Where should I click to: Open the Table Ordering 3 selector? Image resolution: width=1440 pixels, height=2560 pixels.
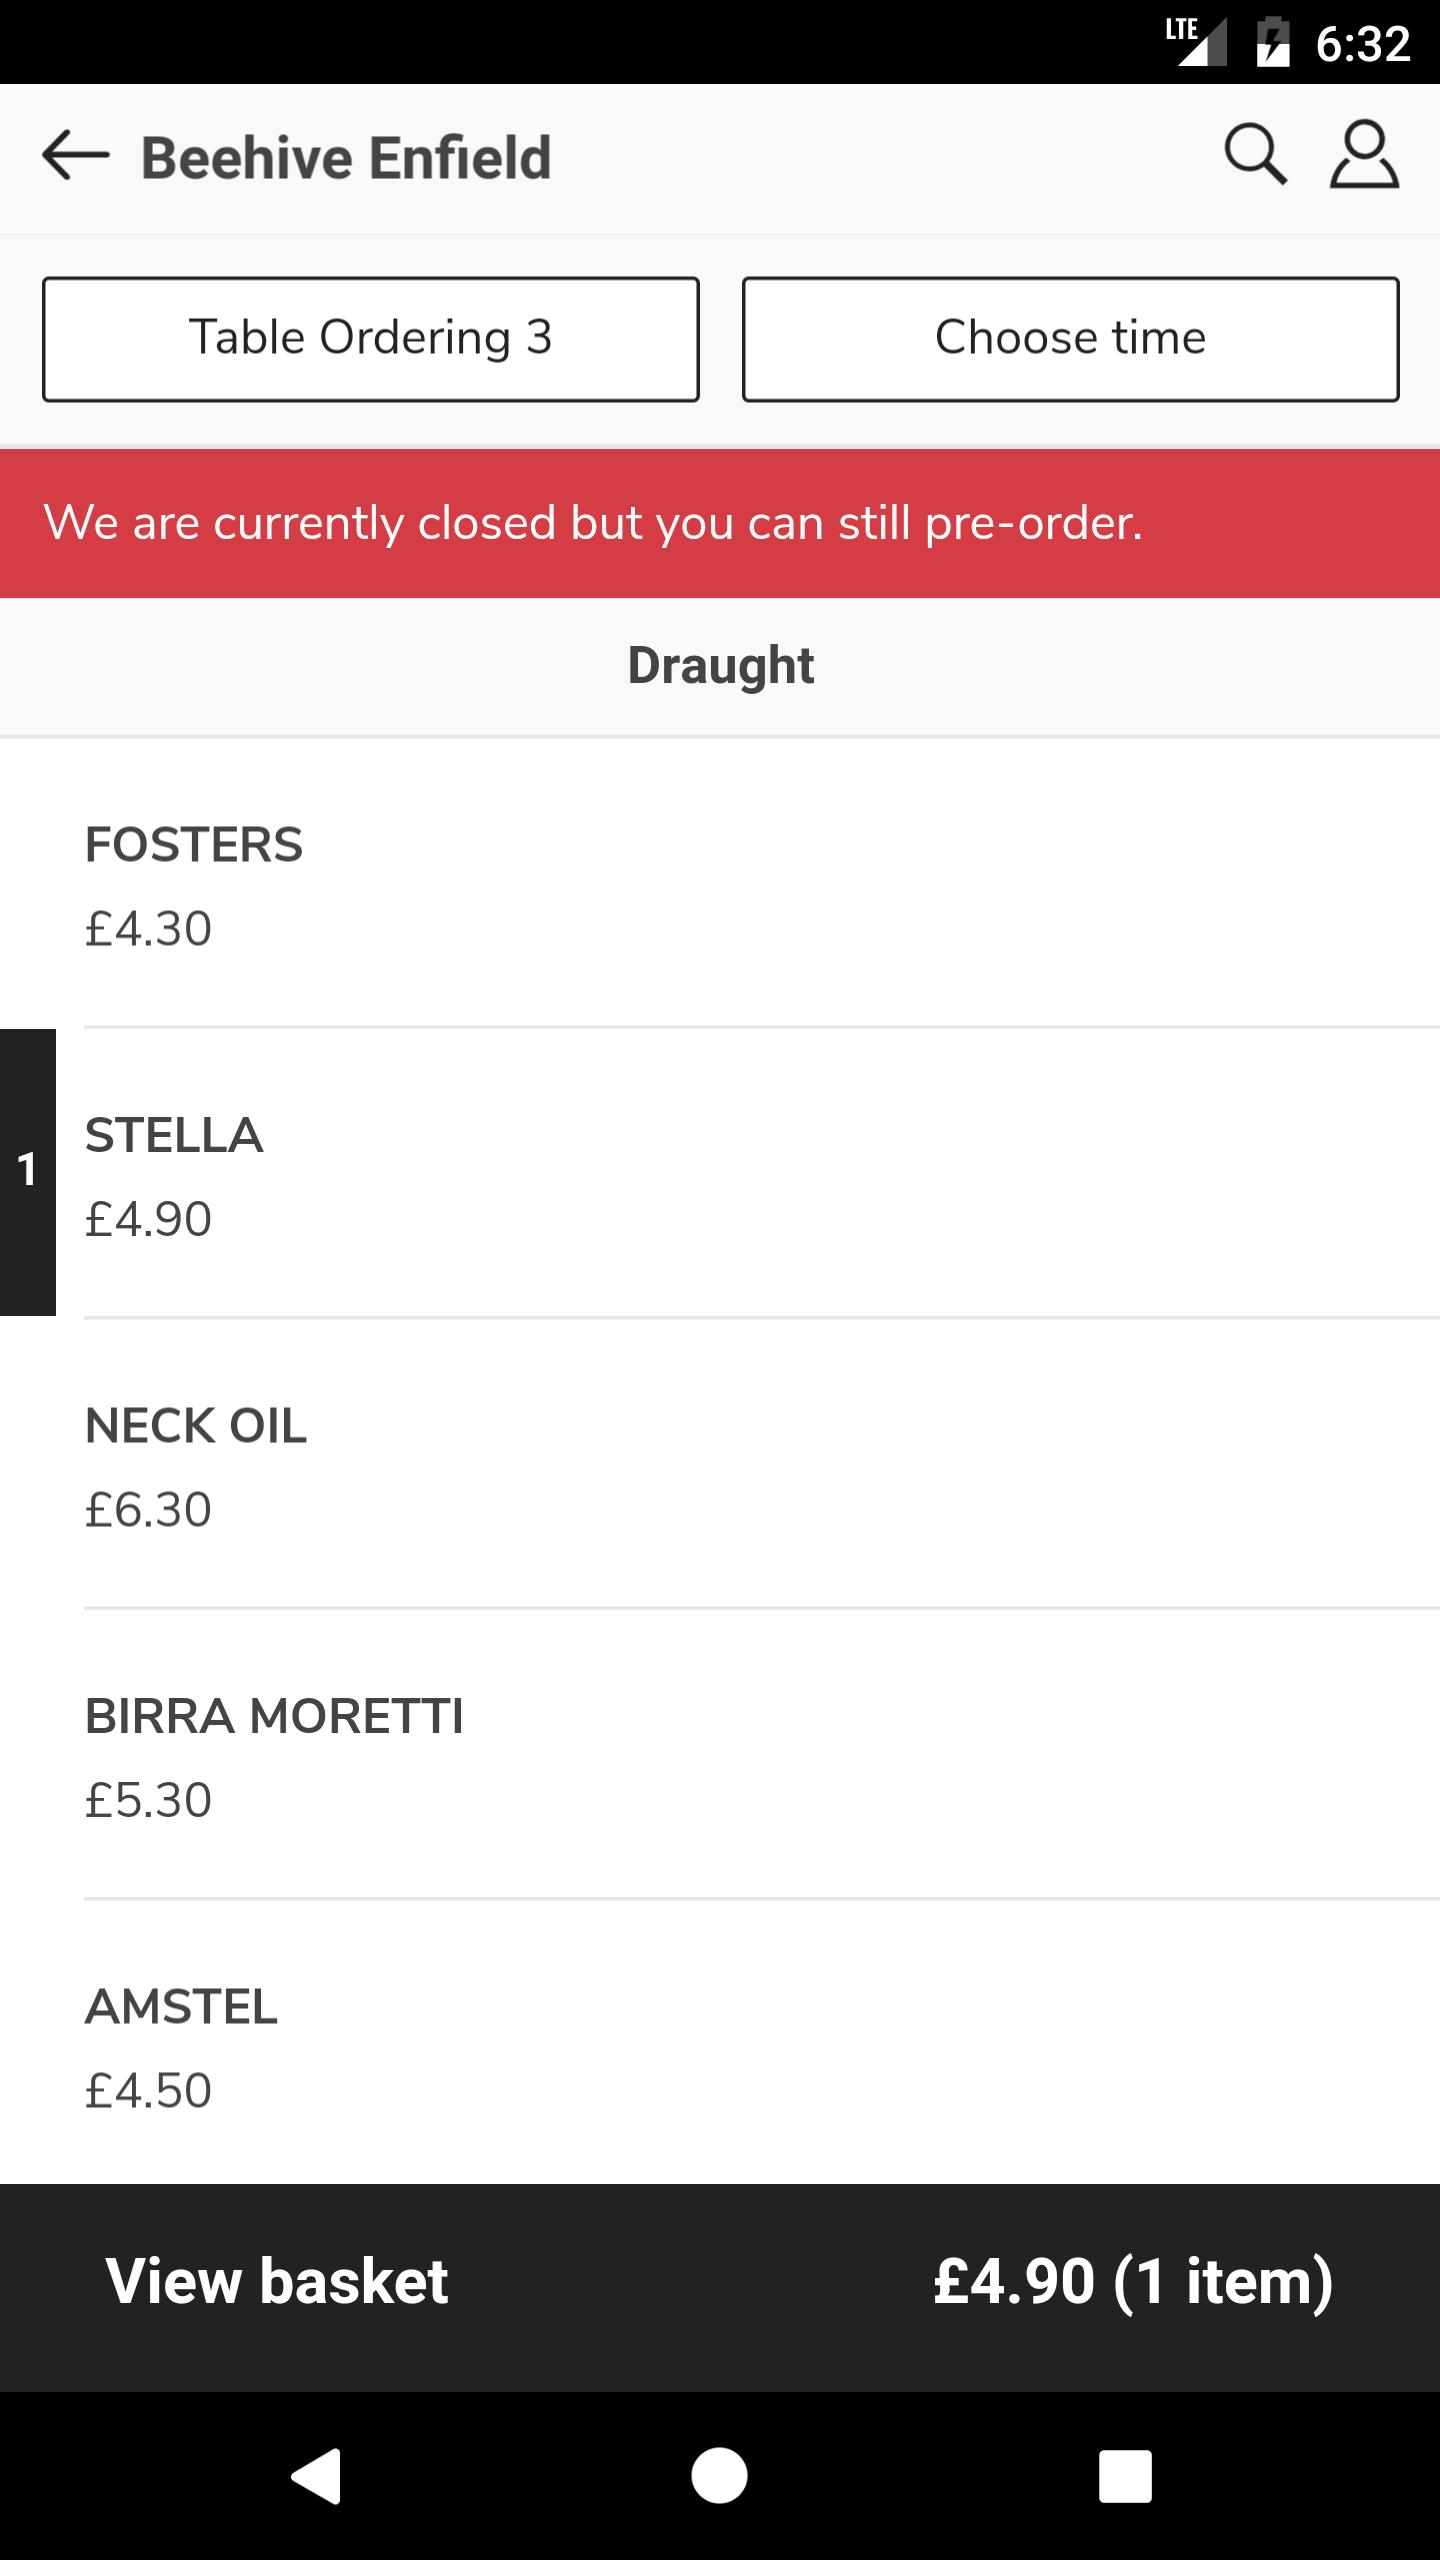click(x=371, y=339)
